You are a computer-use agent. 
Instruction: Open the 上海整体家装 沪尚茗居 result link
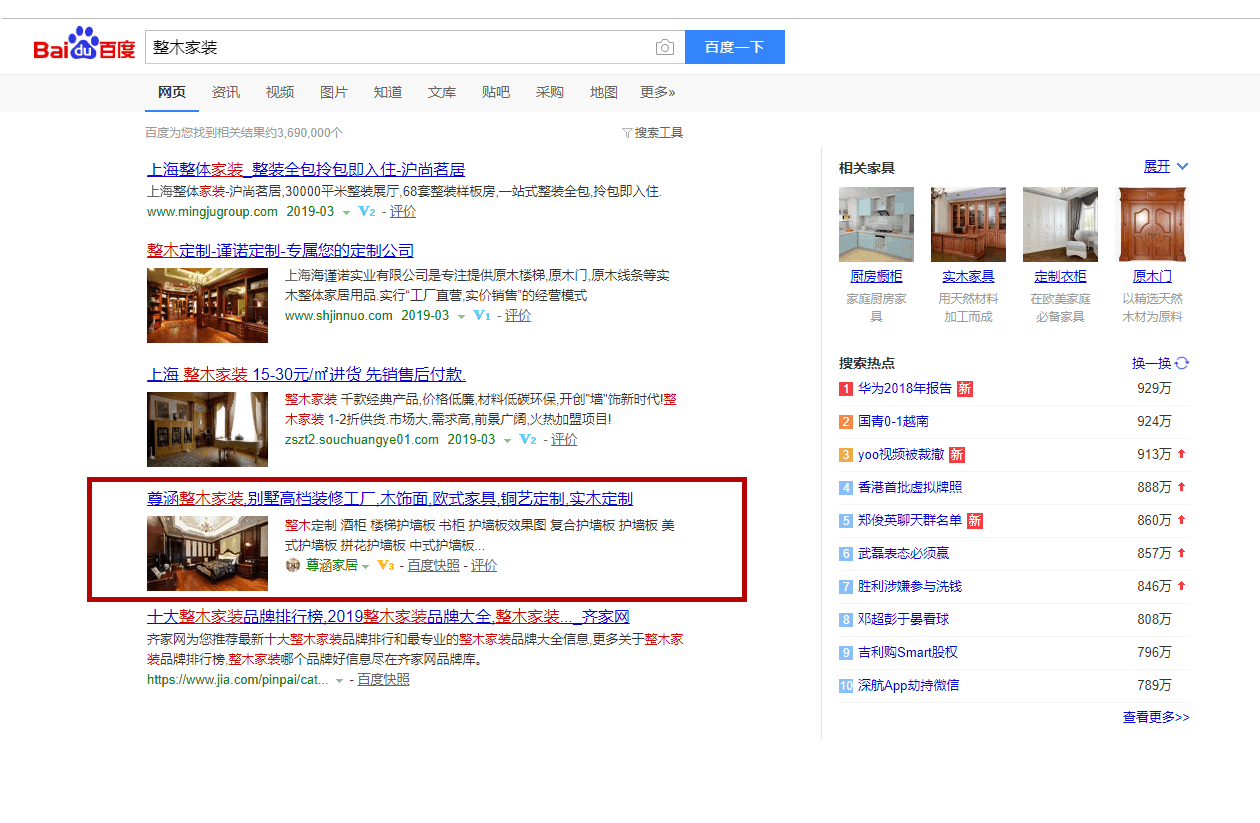pyautogui.click(x=306, y=170)
